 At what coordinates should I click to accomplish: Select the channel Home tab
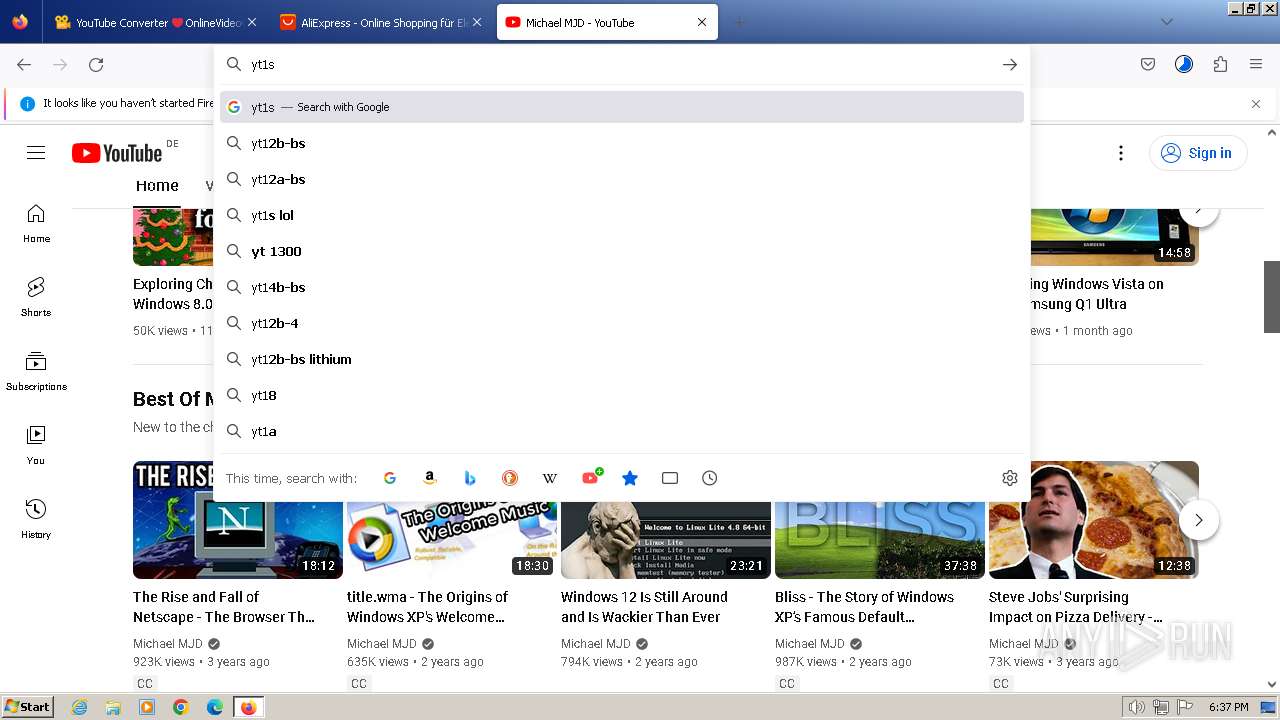tap(157, 186)
